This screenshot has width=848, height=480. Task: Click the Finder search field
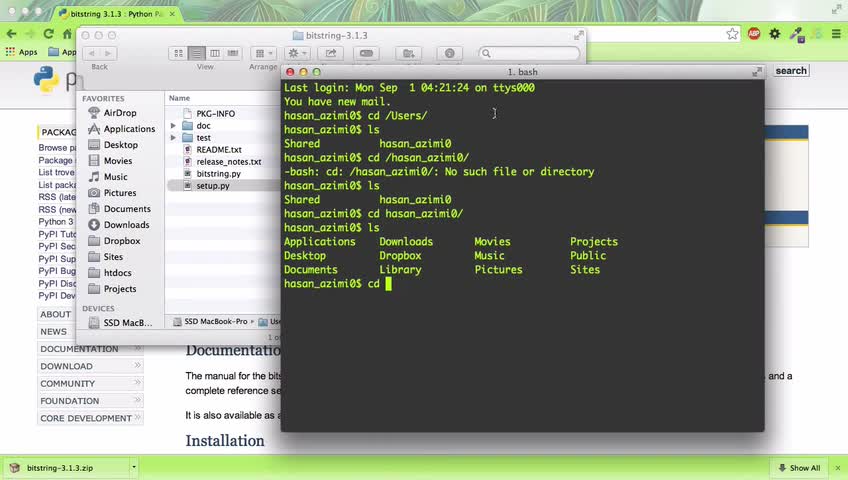click(529, 53)
